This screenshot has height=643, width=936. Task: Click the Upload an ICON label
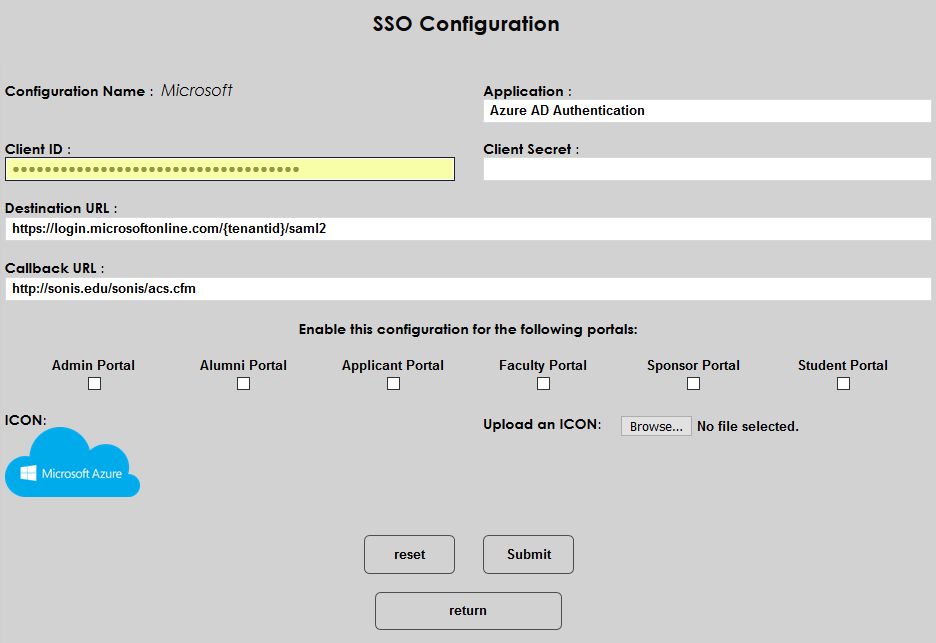point(542,425)
